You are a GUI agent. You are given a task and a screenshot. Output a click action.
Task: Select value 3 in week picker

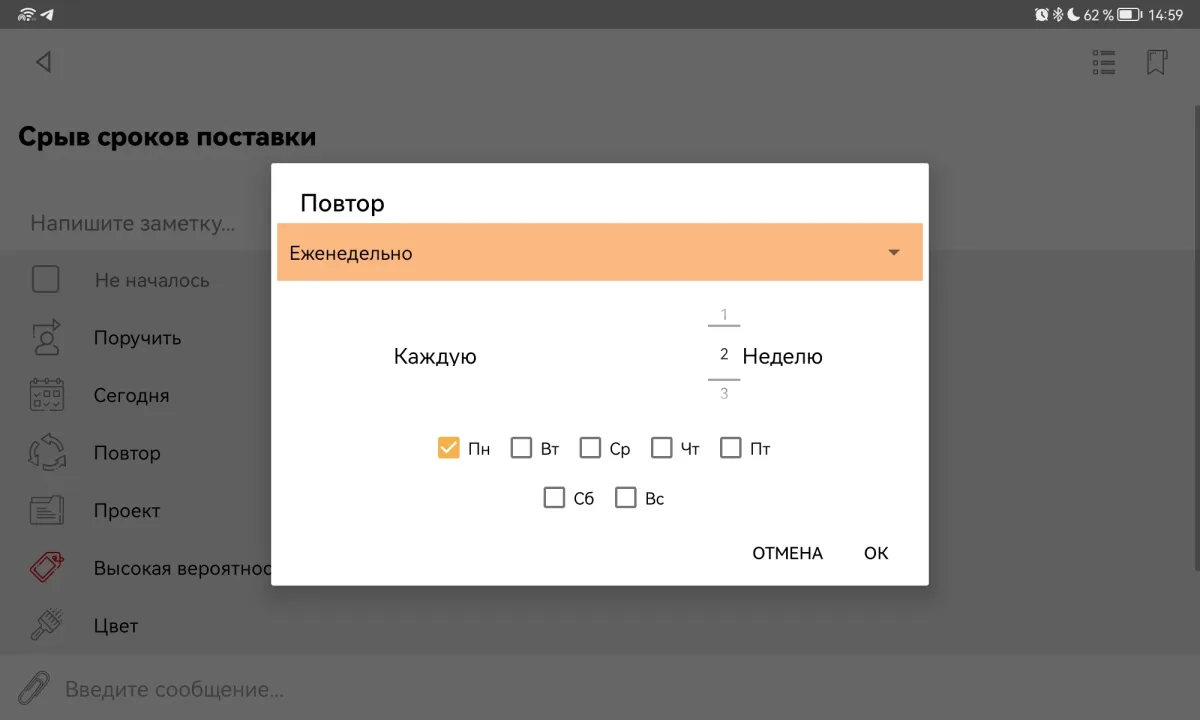[x=724, y=394]
